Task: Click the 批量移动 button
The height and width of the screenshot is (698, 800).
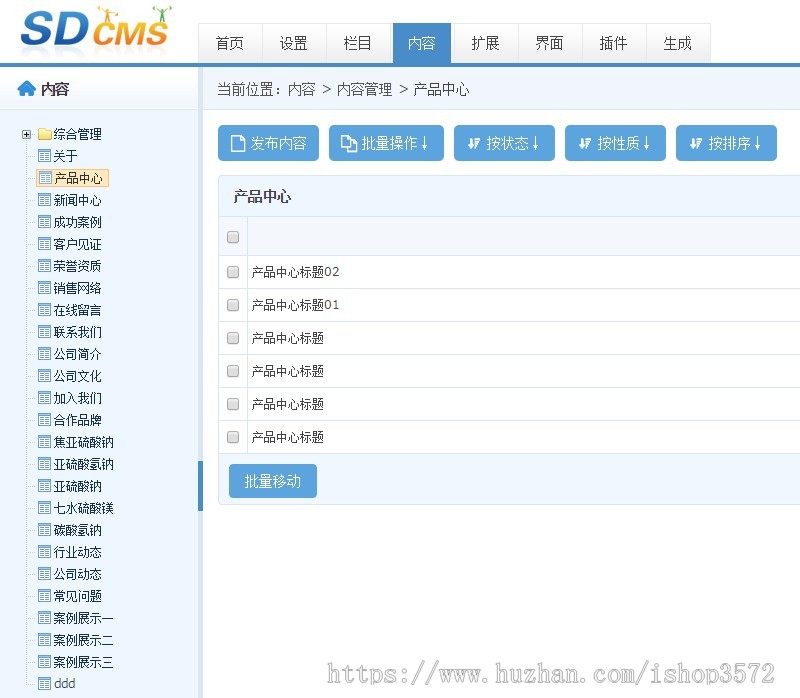Action: click(x=272, y=481)
